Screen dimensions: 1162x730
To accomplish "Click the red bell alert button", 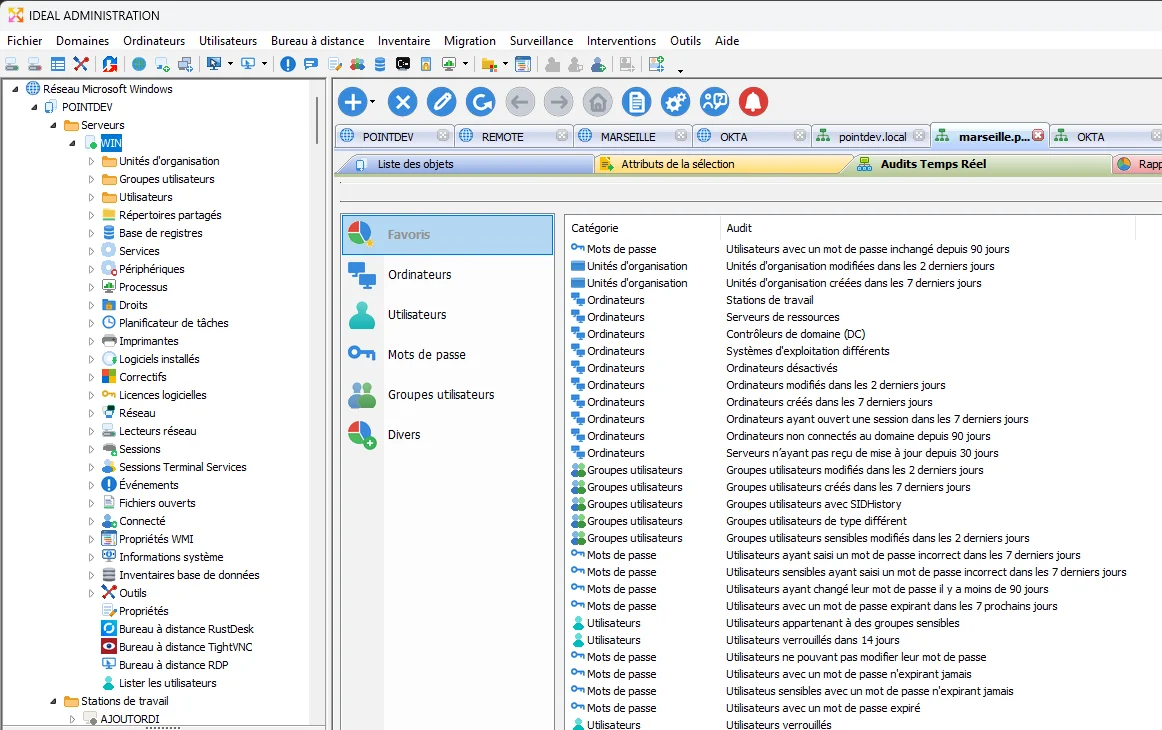I will point(753,102).
